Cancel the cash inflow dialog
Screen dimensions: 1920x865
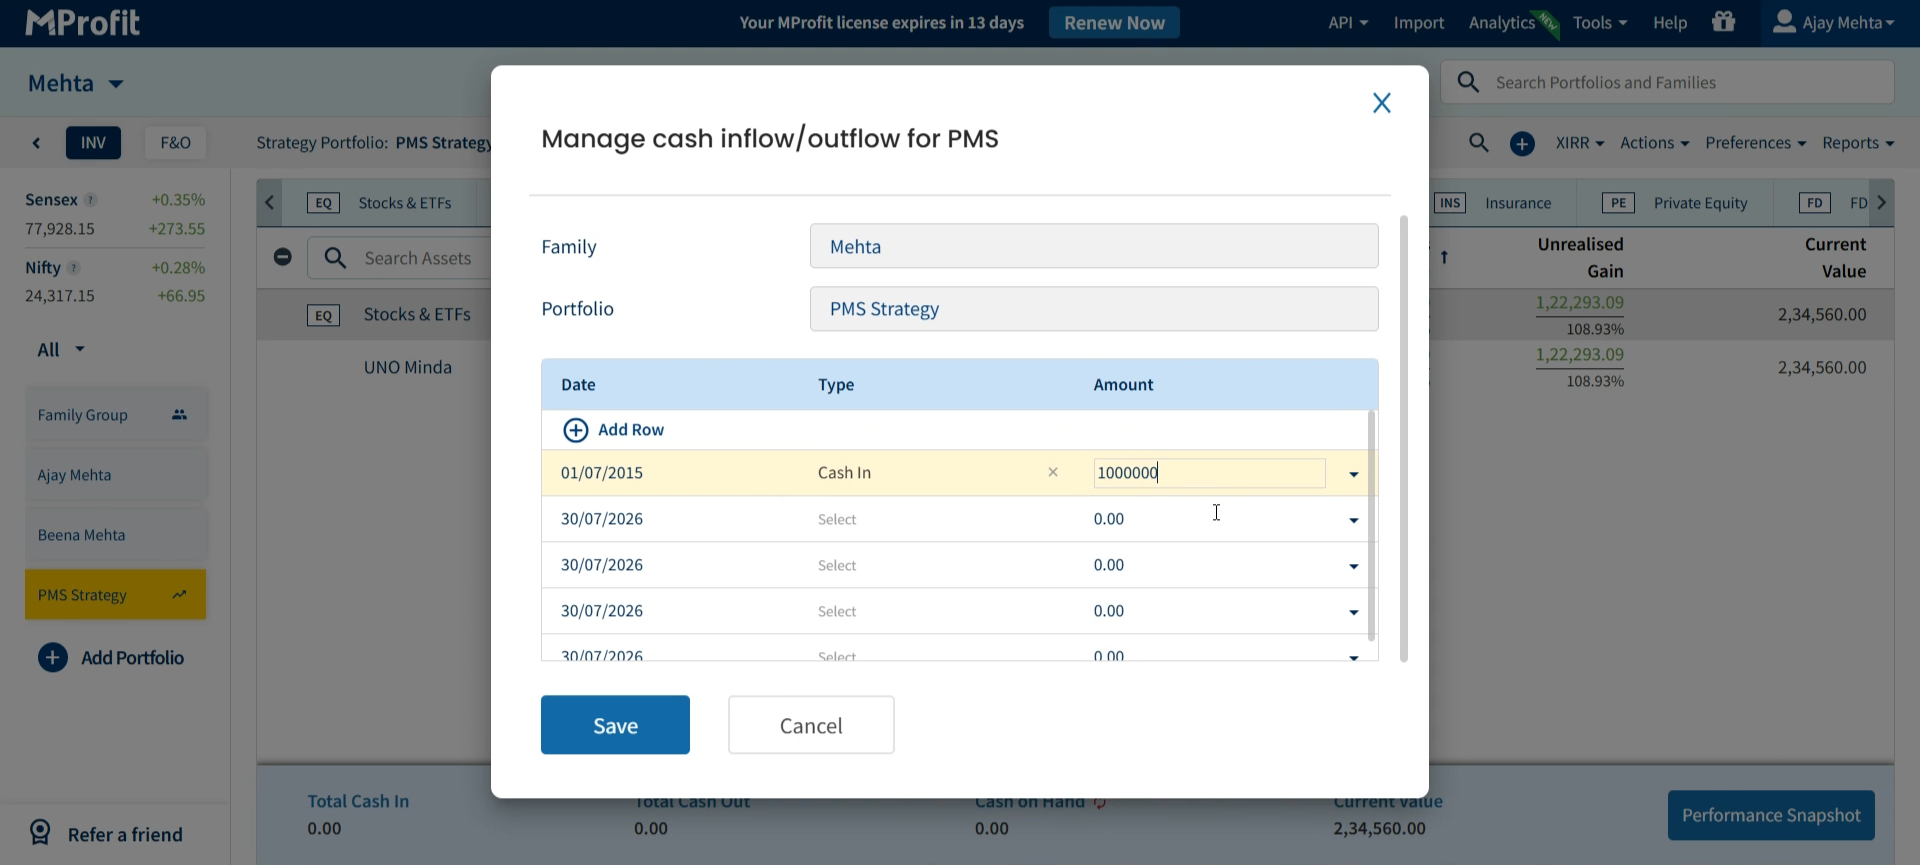pos(811,725)
